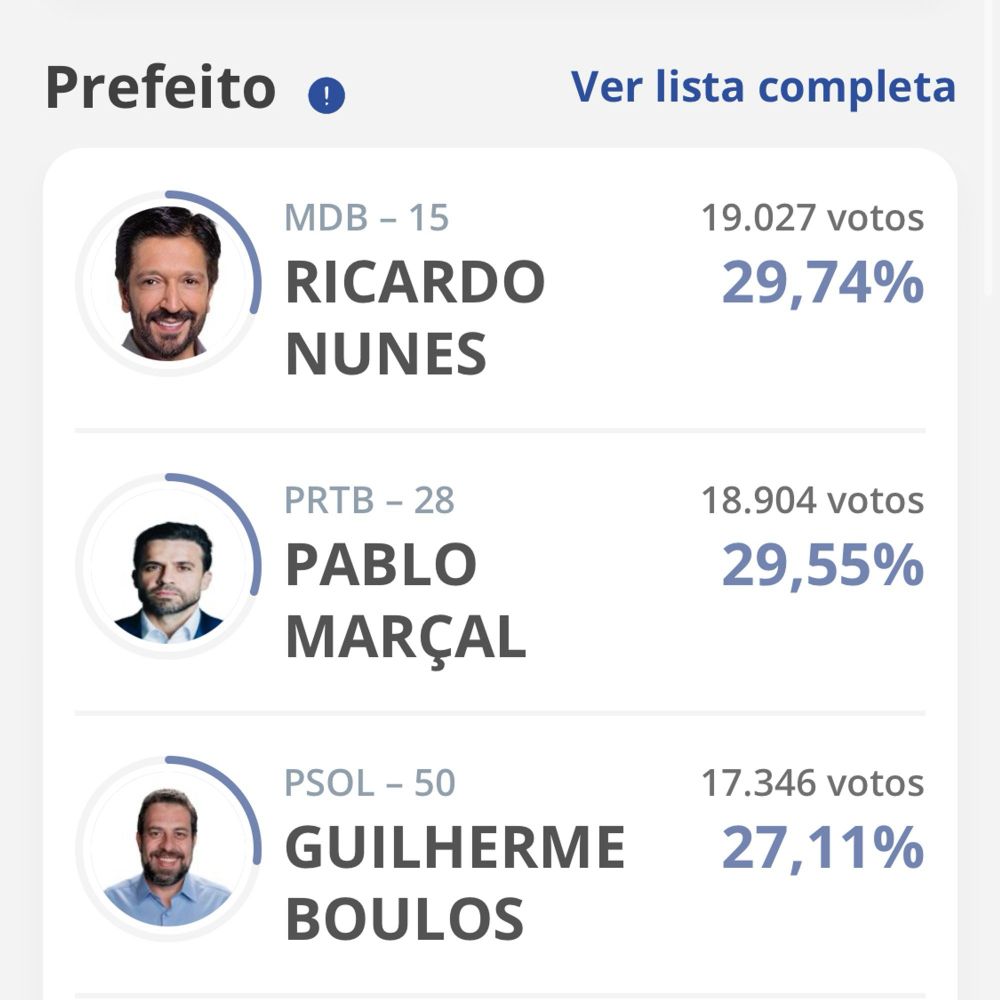Tap the 19.027 votos count
1000x1000 pixels.
(812, 218)
